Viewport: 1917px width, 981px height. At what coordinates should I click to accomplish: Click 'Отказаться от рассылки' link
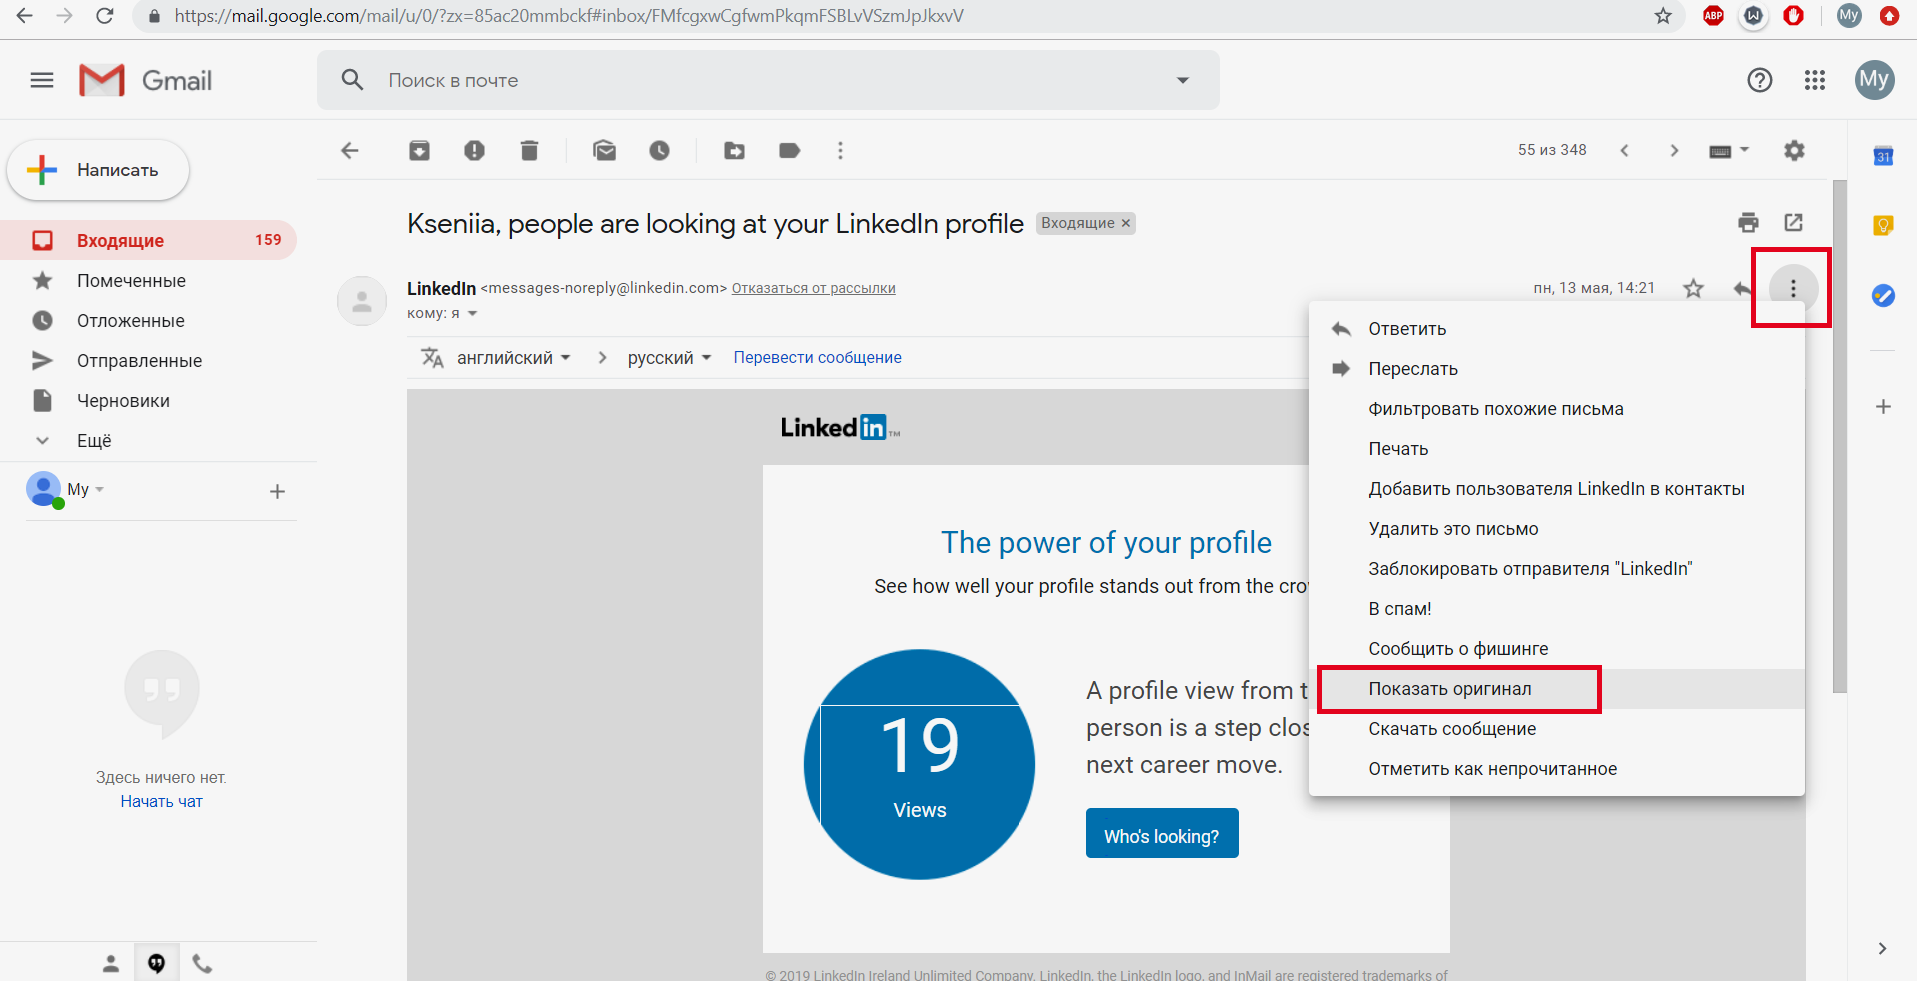pos(813,288)
